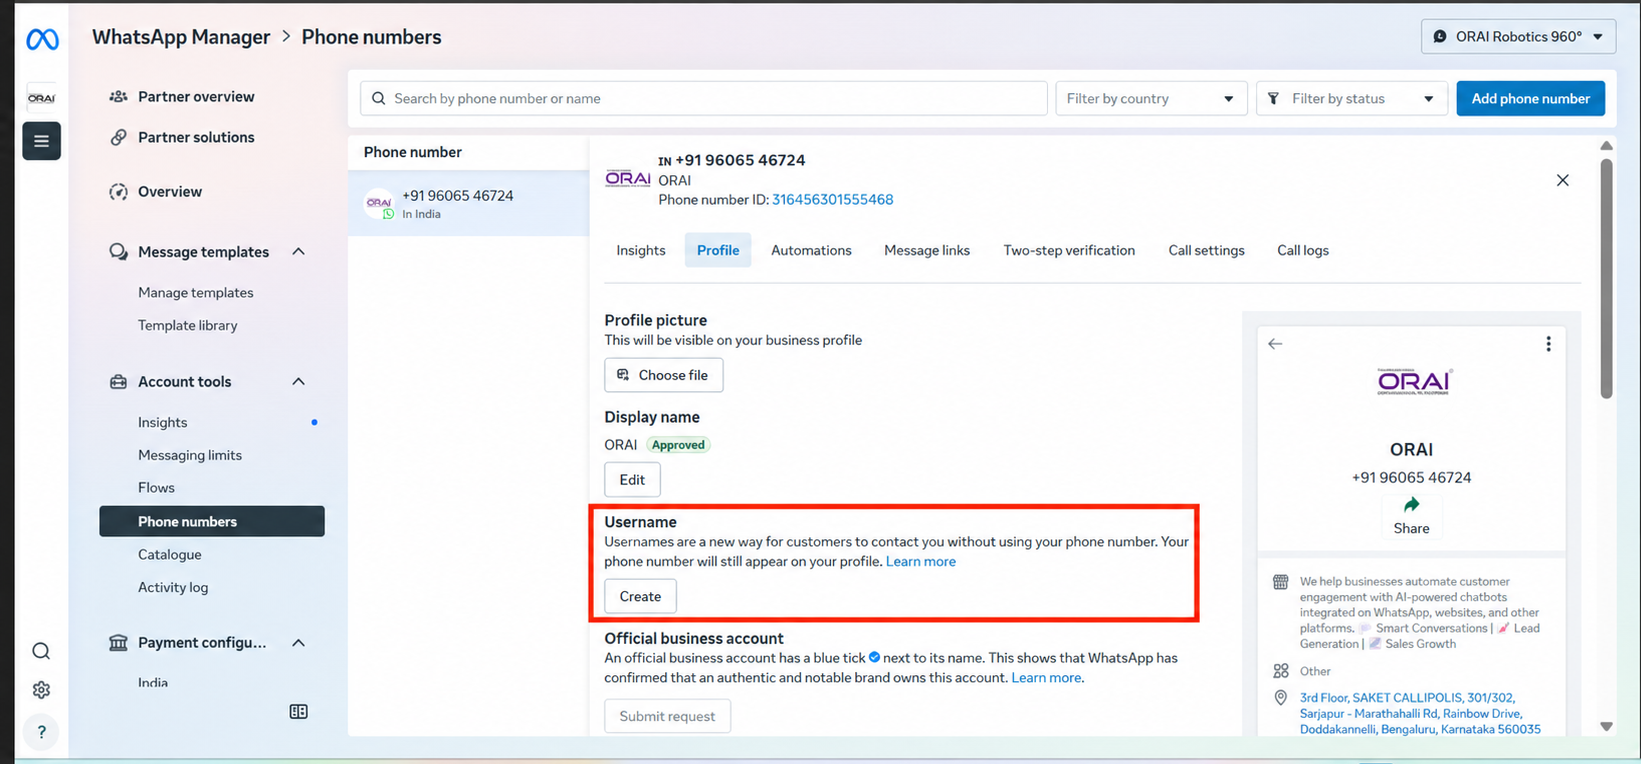Screen dimensions: 1641x764
Task: Open settings gear in left rail
Action: [41, 690]
